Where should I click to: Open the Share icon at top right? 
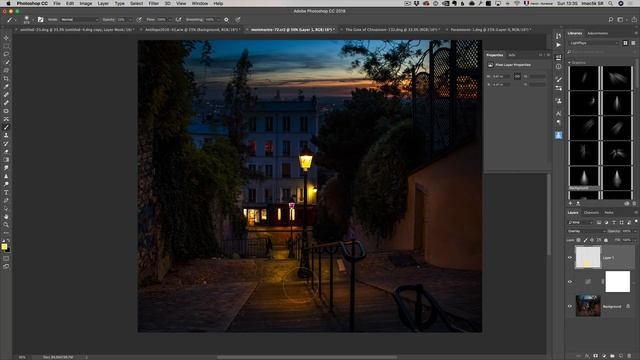click(634, 19)
